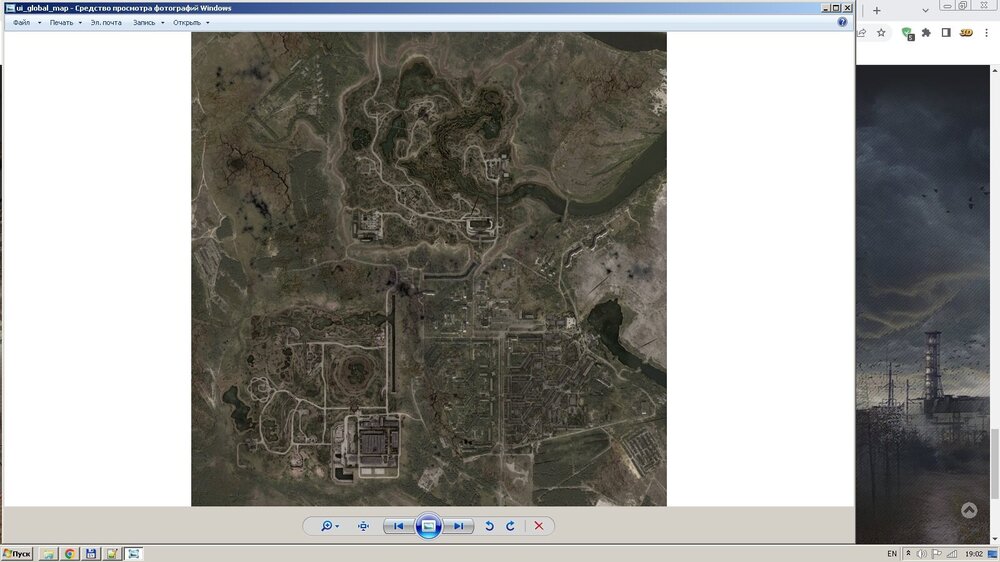Open the green shield adblock extension
1000x562 pixels.
pyautogui.click(x=908, y=33)
